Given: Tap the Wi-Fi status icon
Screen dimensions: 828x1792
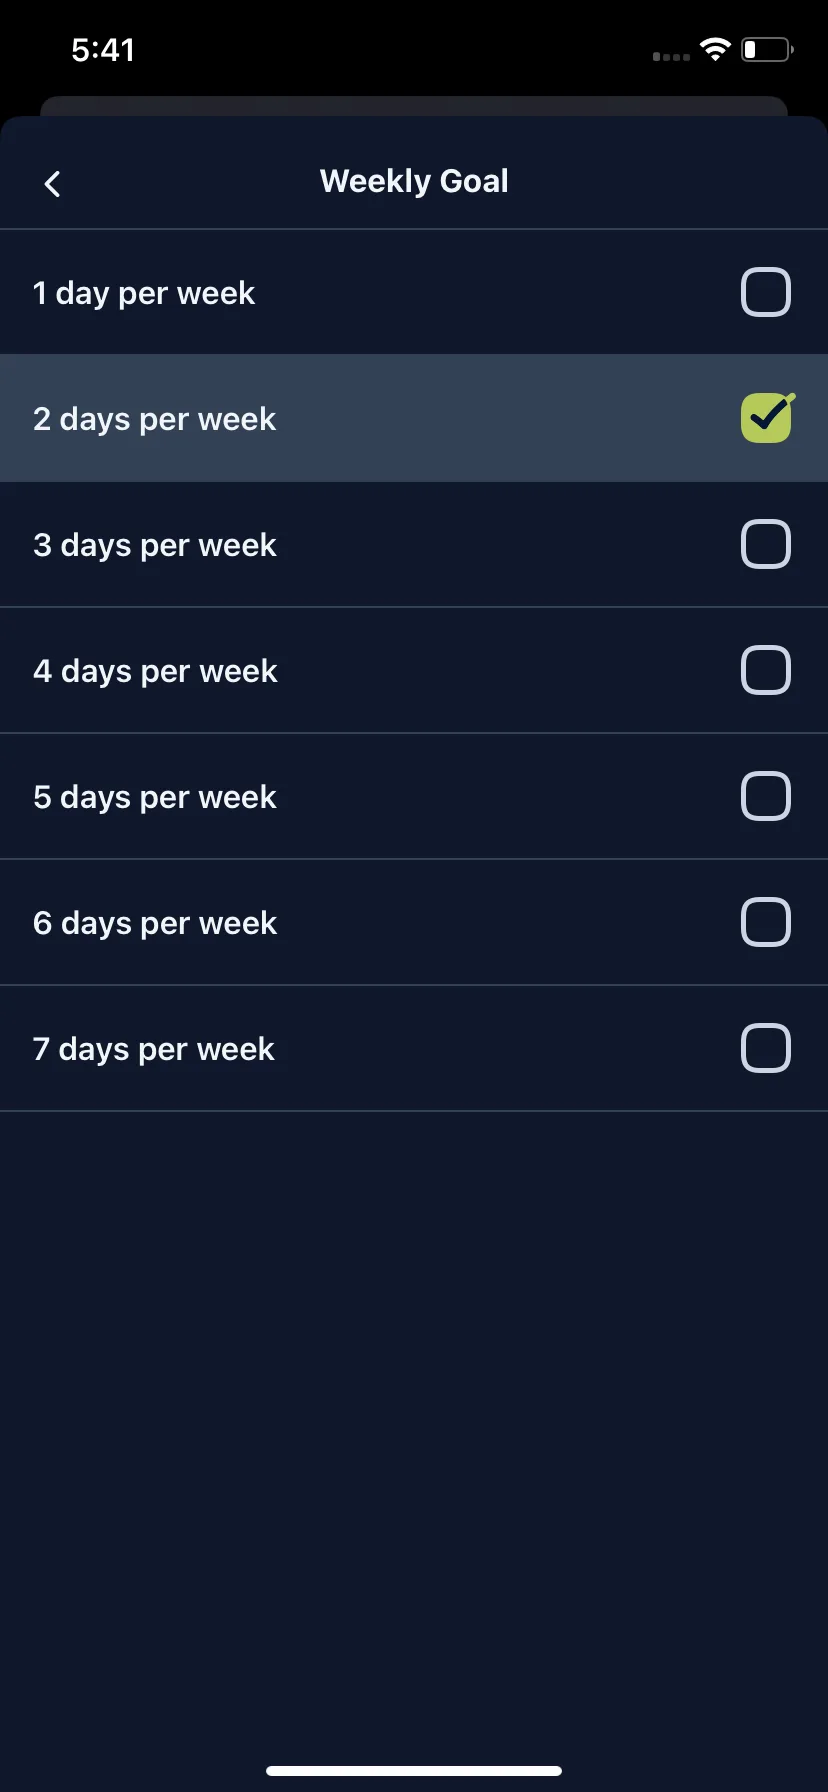Looking at the screenshot, I should click(x=715, y=49).
